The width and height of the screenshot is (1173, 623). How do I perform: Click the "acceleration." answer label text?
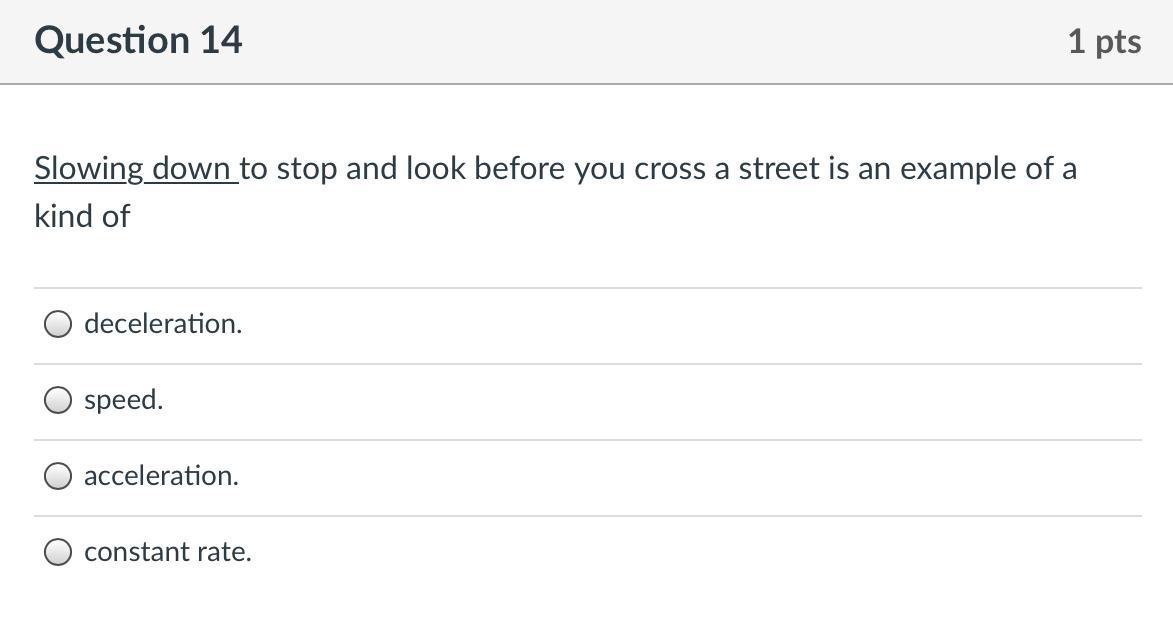[161, 476]
